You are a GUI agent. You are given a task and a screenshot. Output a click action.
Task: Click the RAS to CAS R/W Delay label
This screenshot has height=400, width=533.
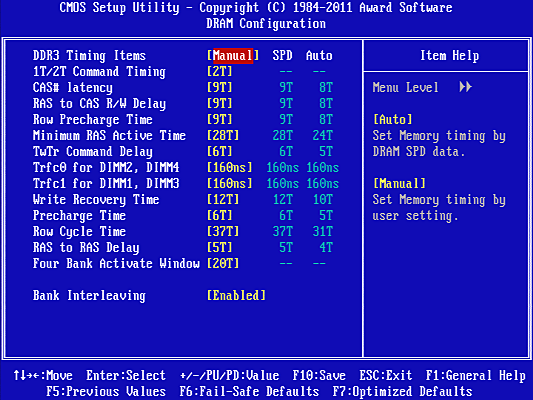pos(99,104)
